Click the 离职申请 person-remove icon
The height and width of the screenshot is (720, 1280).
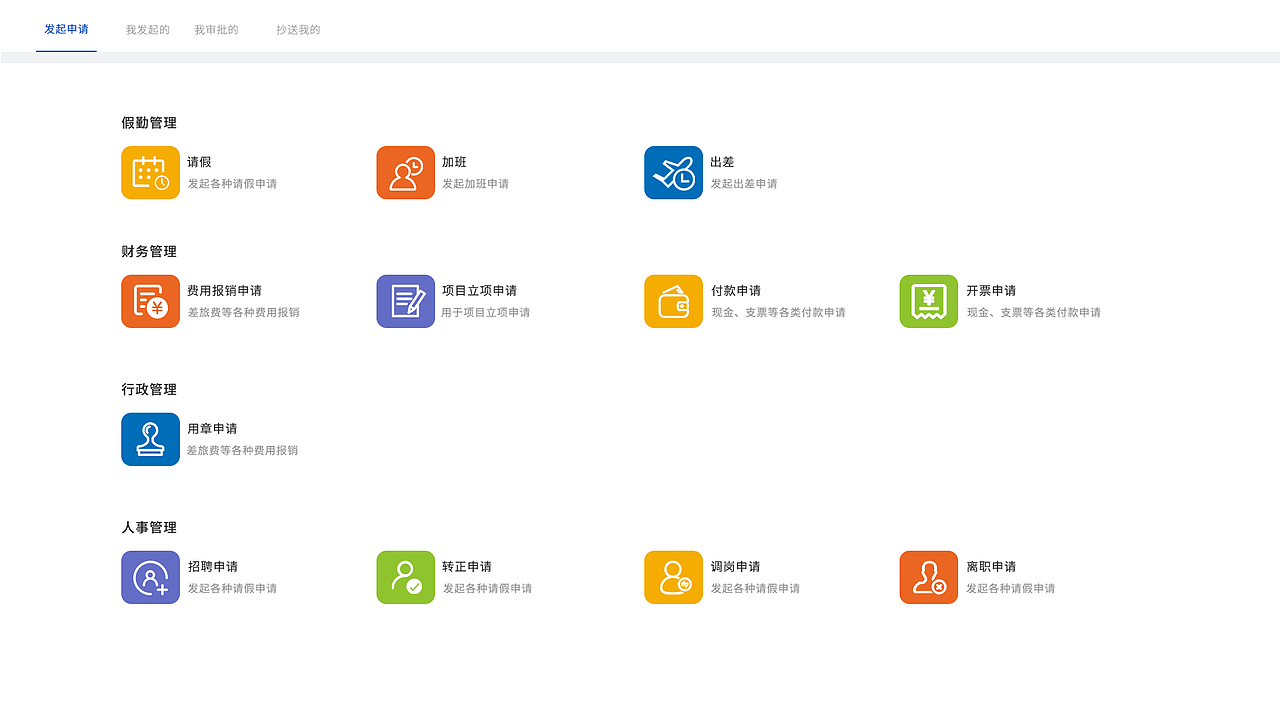click(929, 577)
